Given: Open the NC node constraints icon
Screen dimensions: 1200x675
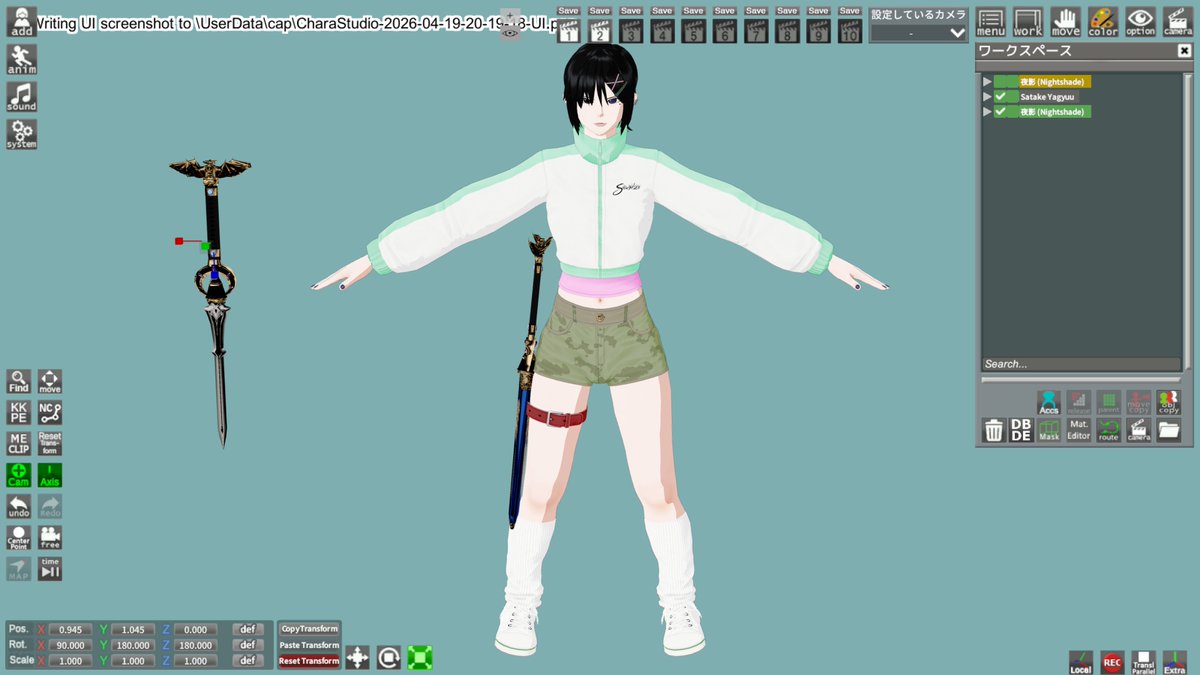Looking at the screenshot, I should (x=50, y=413).
